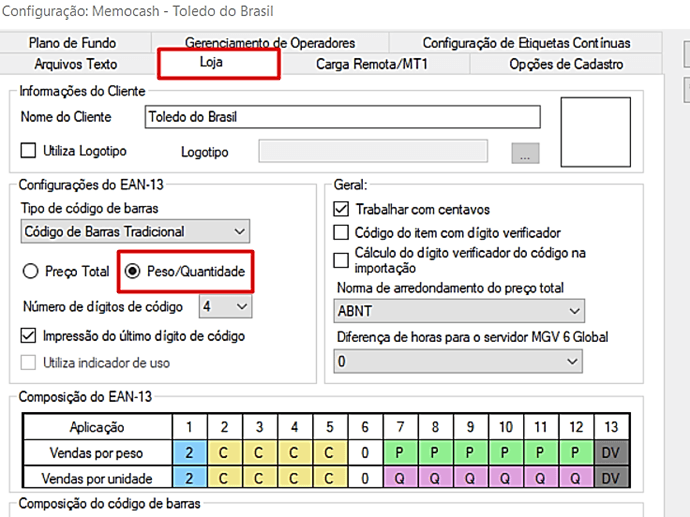Uncheck Trabalhar com centavos checkbox
The width and height of the screenshot is (690, 517).
tap(342, 209)
